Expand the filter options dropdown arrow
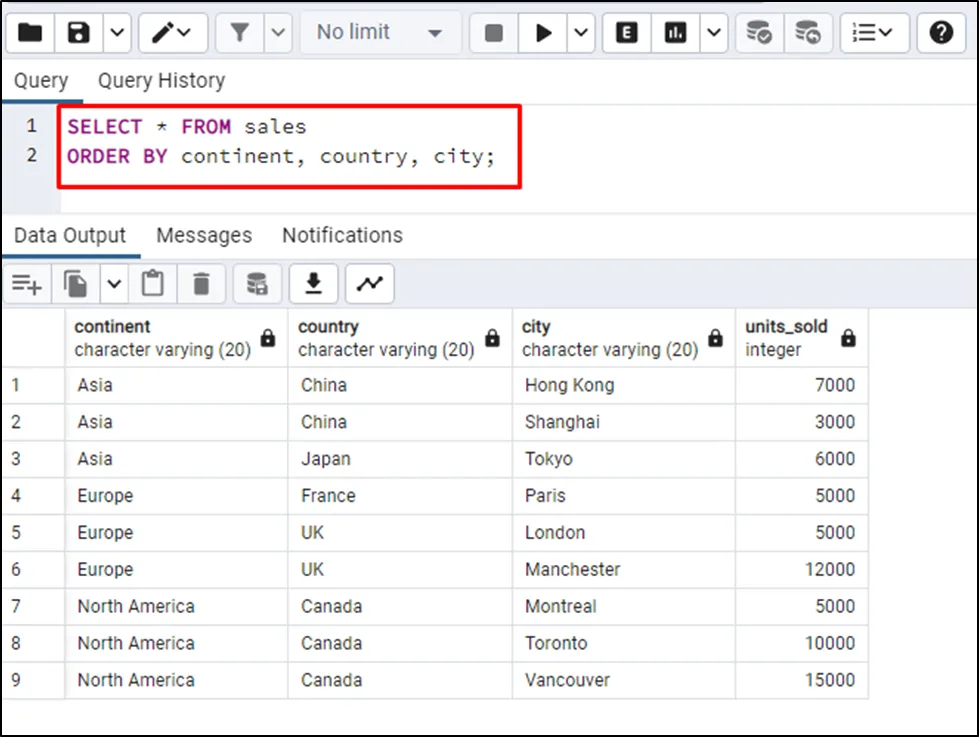 coord(278,33)
